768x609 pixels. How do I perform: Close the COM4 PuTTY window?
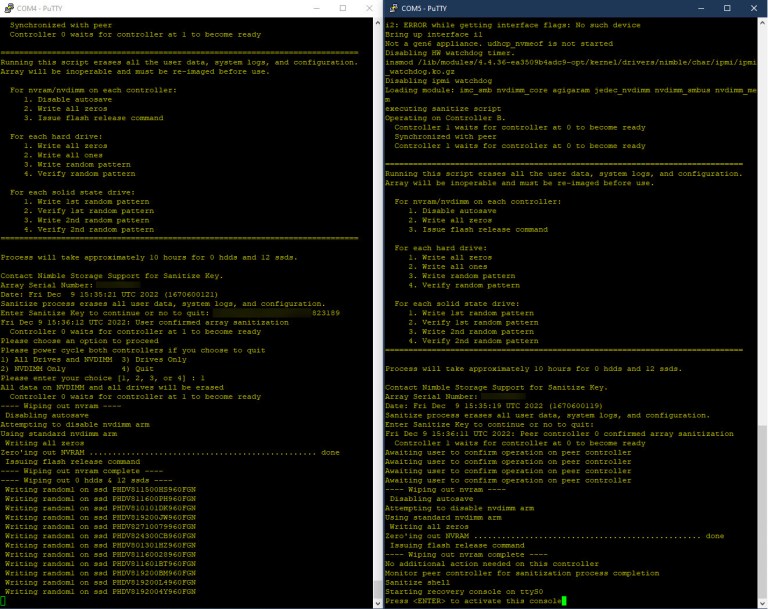tap(369, 8)
